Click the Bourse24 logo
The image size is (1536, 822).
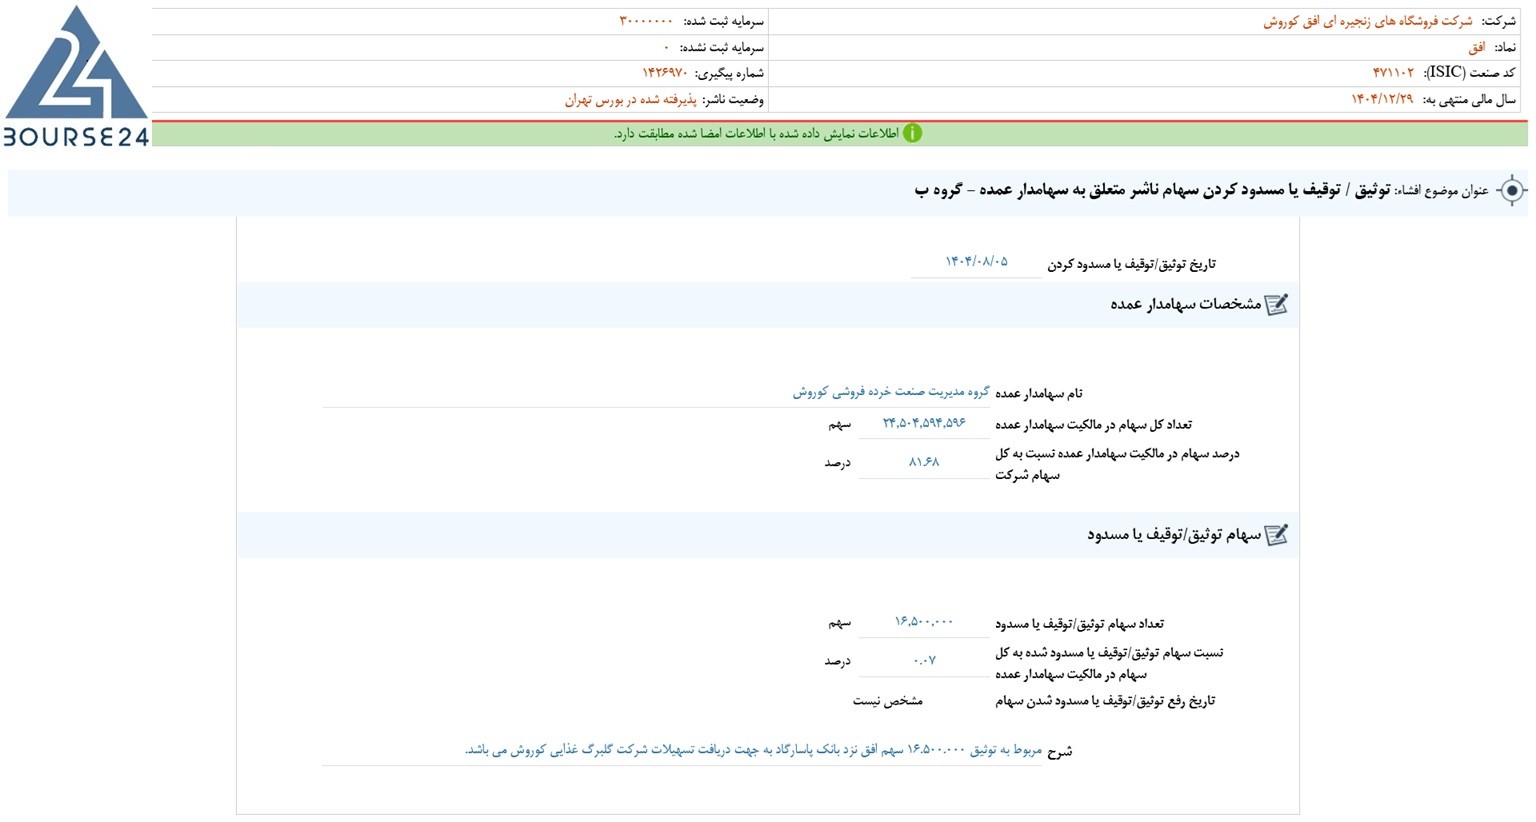pos(76,77)
